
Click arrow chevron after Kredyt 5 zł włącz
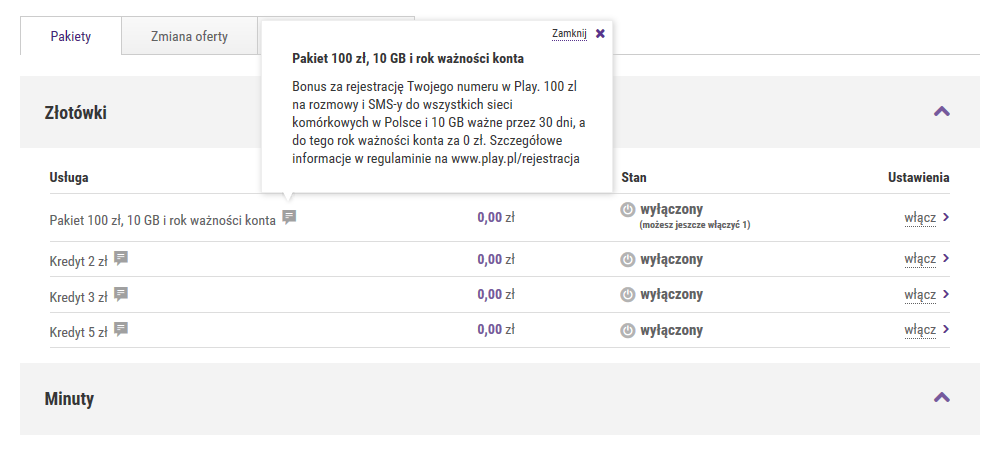946,329
